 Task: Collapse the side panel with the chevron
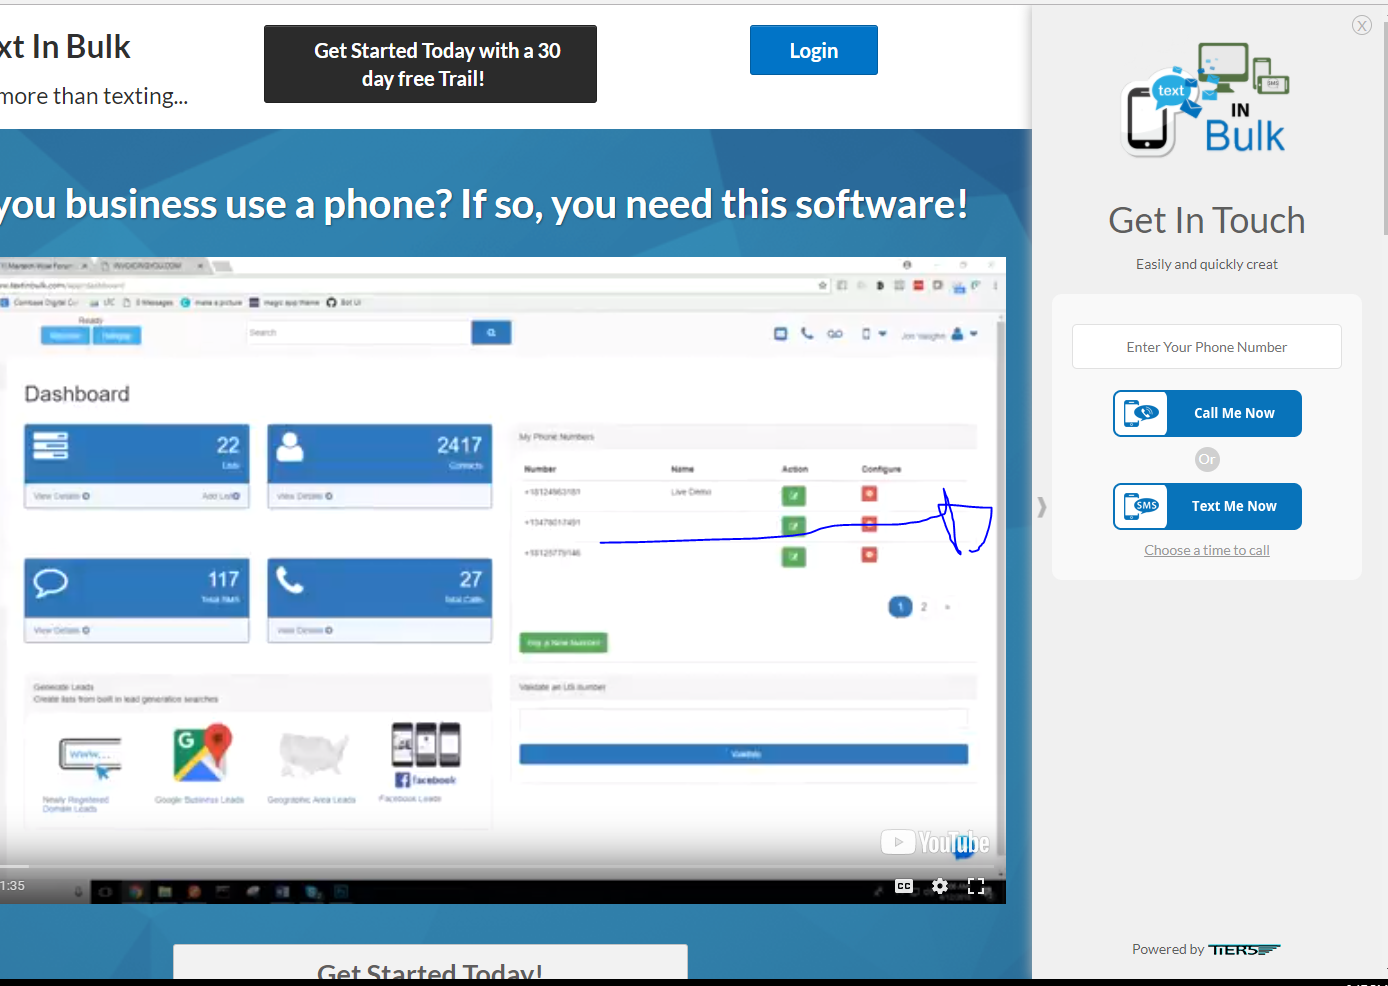click(x=1042, y=507)
